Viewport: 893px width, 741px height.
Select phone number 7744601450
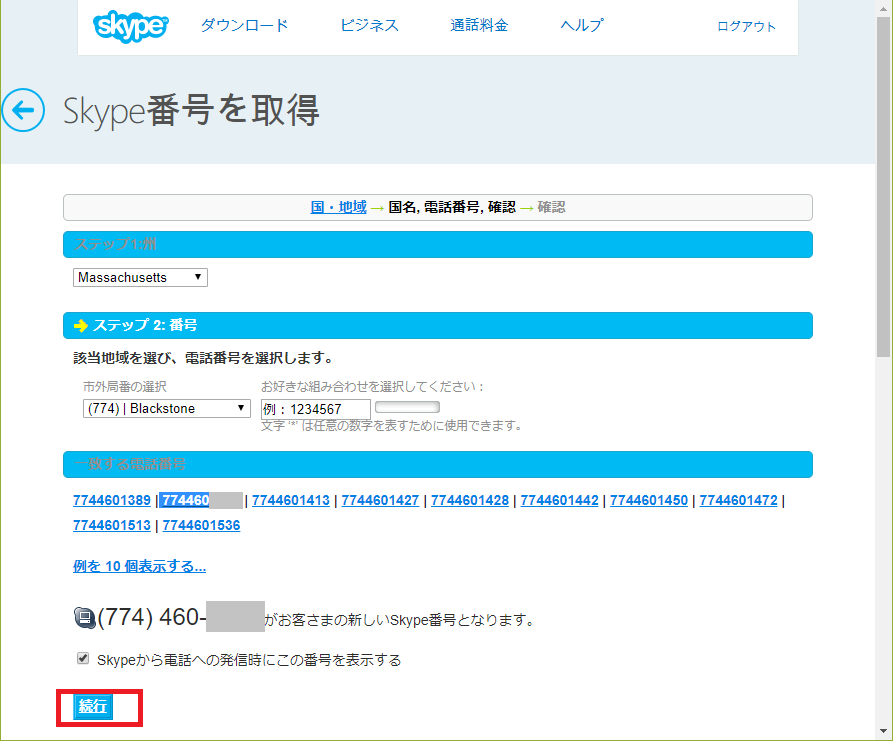649,500
